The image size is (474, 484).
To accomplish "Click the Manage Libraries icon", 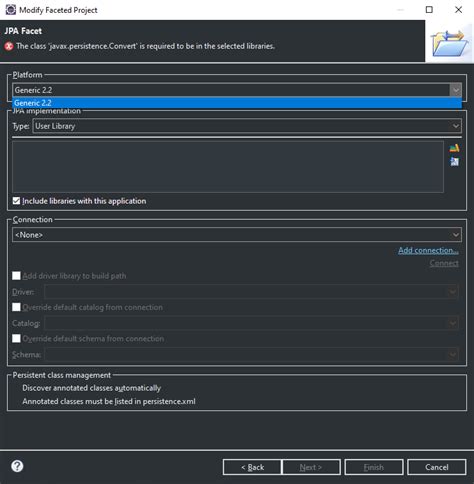I will pos(454,148).
